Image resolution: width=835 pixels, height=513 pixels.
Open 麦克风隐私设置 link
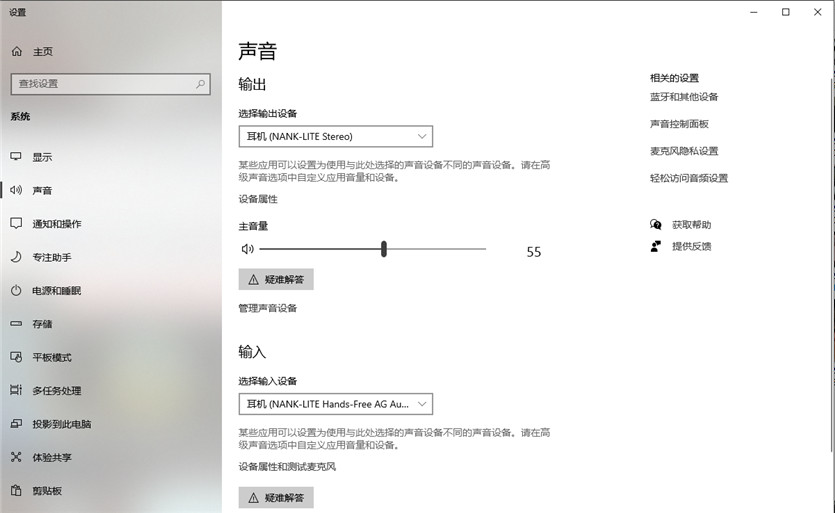tap(684, 151)
